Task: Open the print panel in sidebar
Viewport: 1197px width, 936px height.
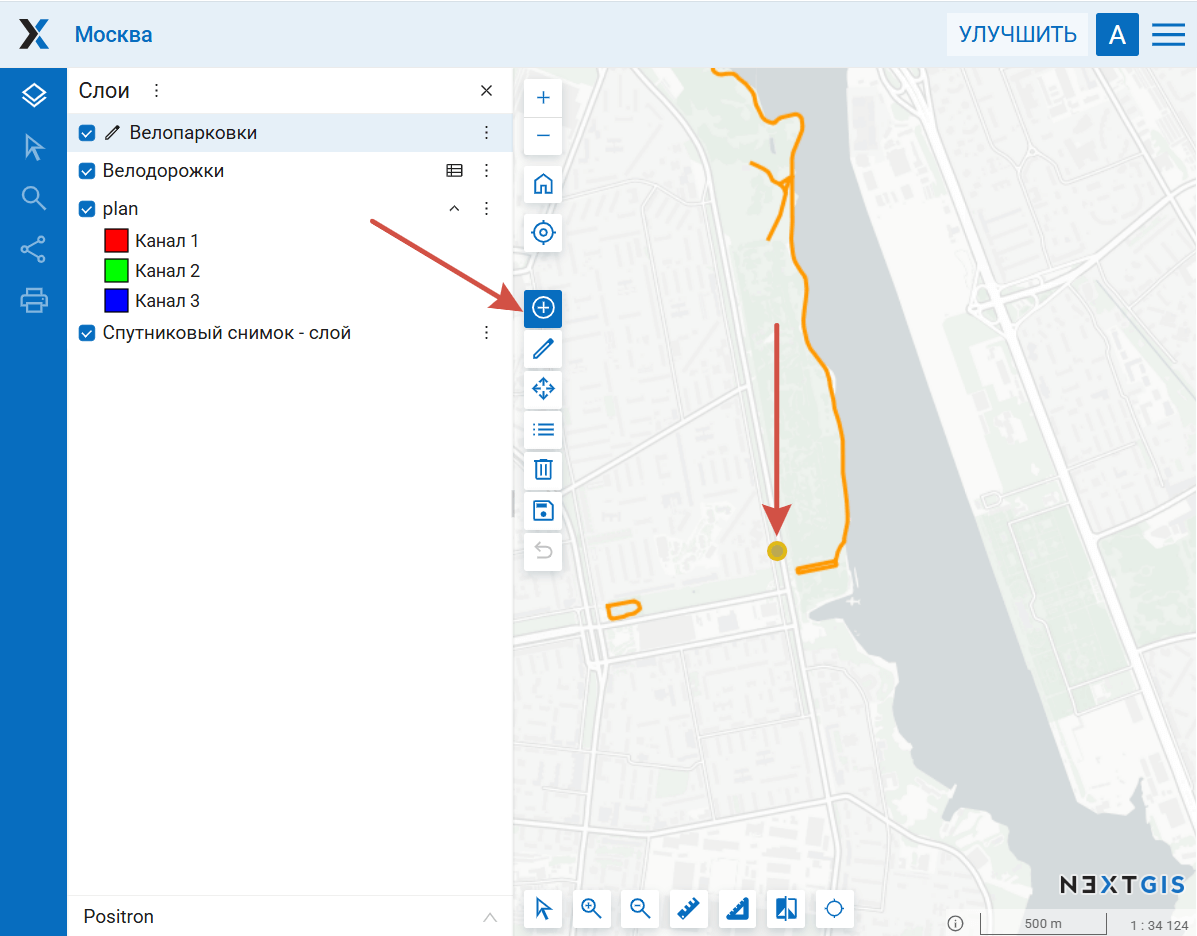Action: 34,299
